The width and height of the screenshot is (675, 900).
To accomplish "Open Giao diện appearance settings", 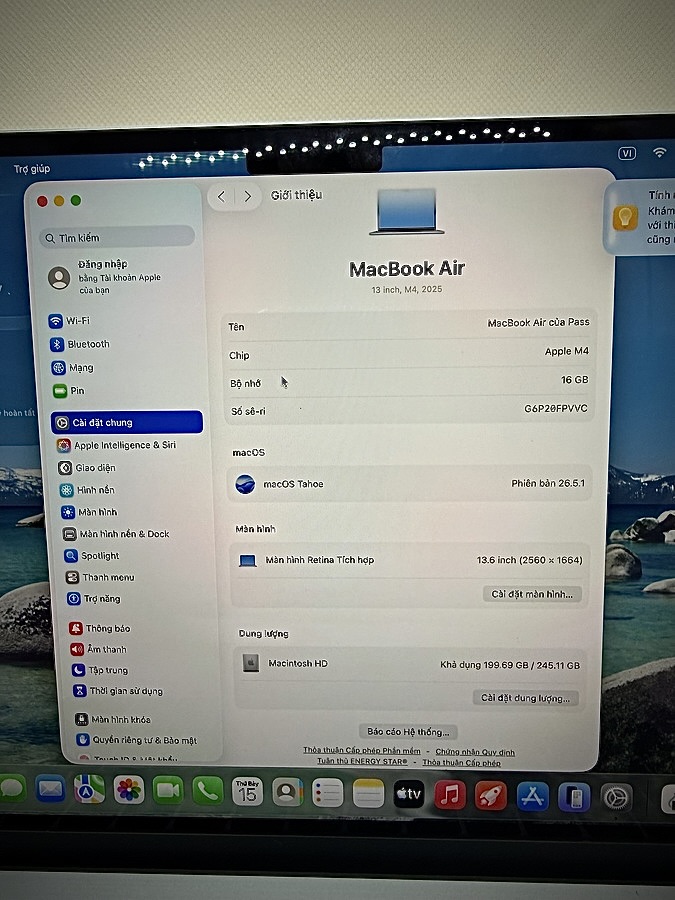I will (x=87, y=467).
